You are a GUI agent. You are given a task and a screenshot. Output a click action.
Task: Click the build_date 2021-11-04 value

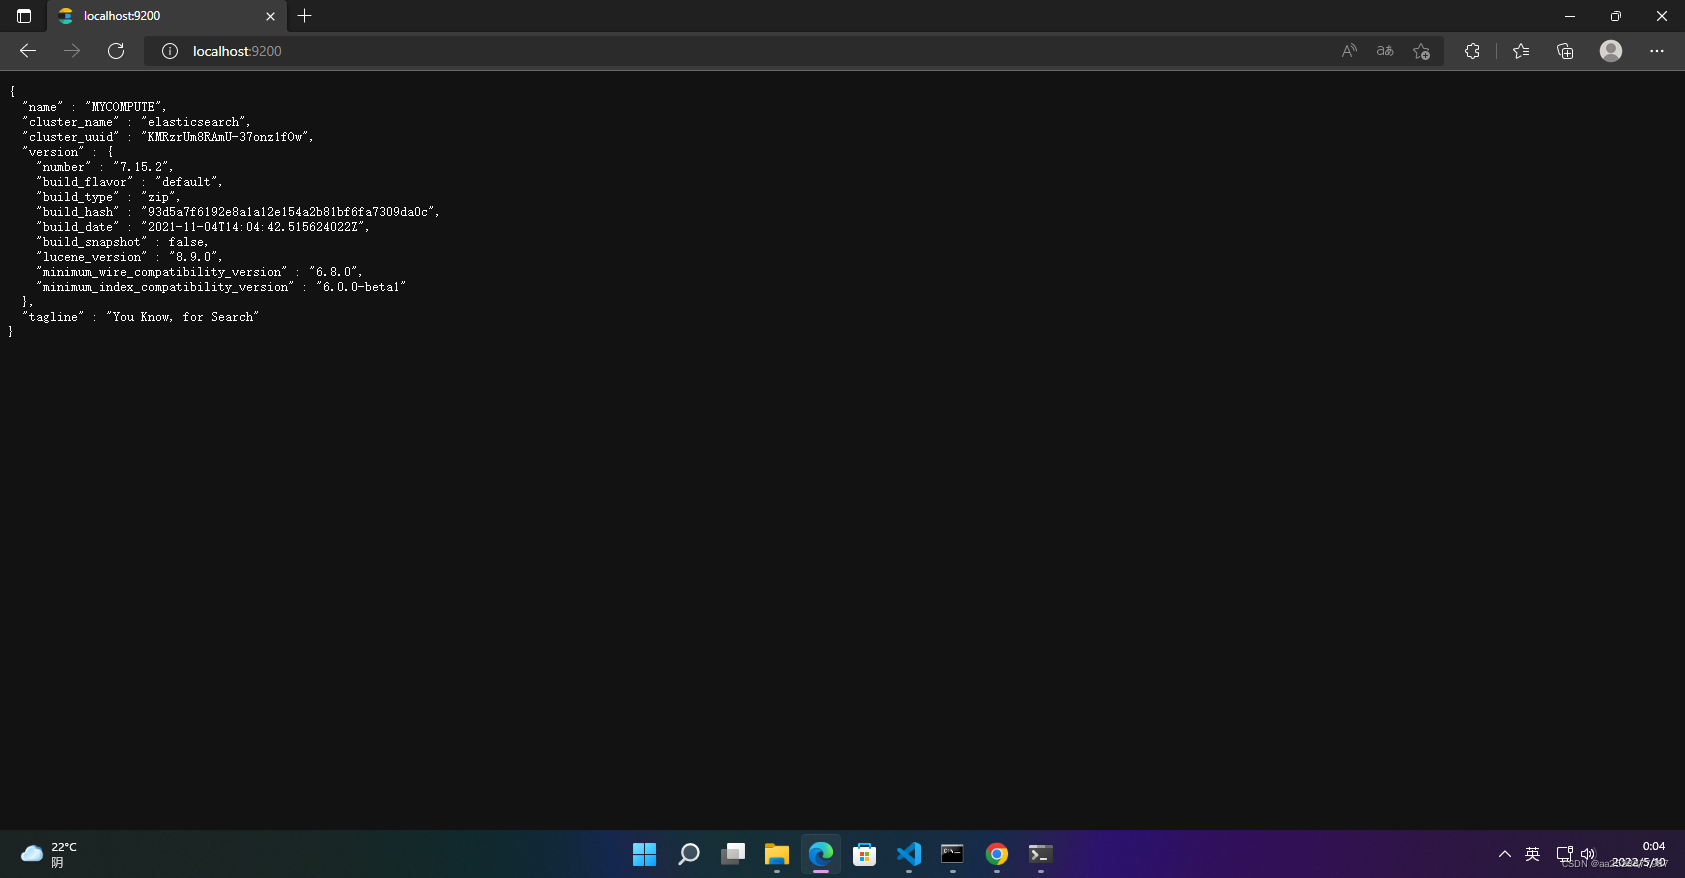tap(255, 227)
